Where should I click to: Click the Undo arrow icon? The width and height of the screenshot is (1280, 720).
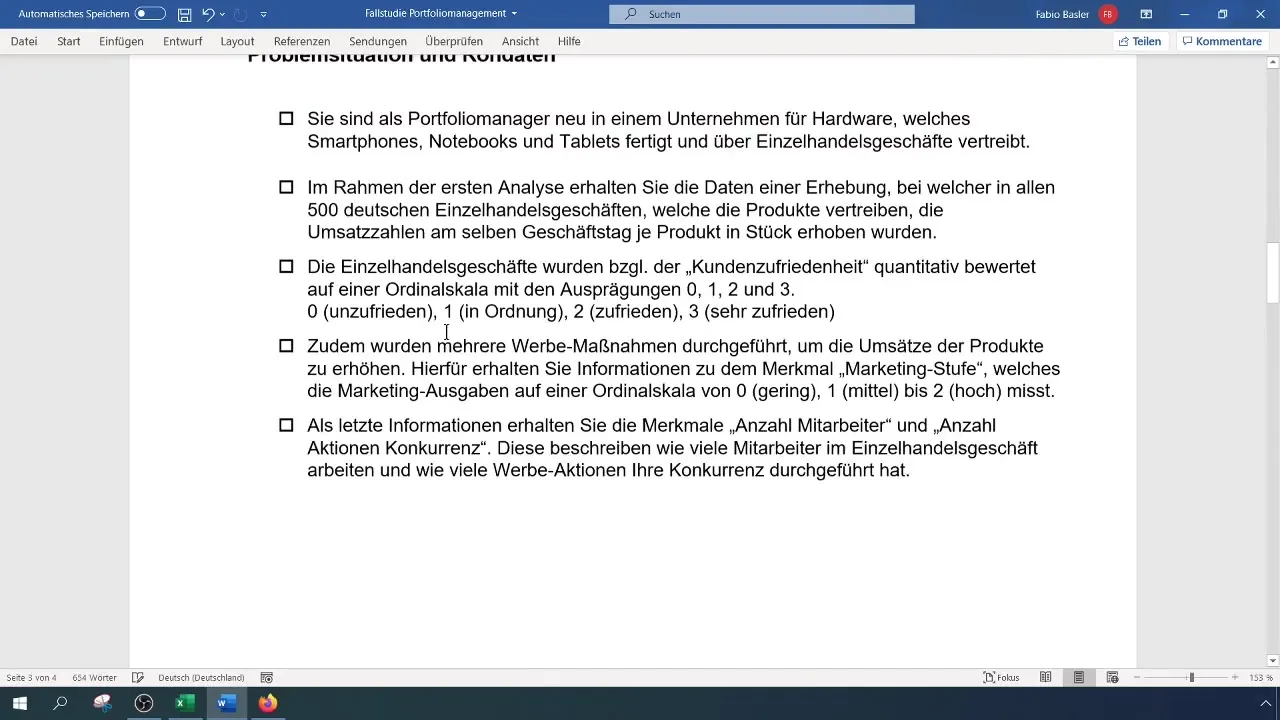(207, 14)
